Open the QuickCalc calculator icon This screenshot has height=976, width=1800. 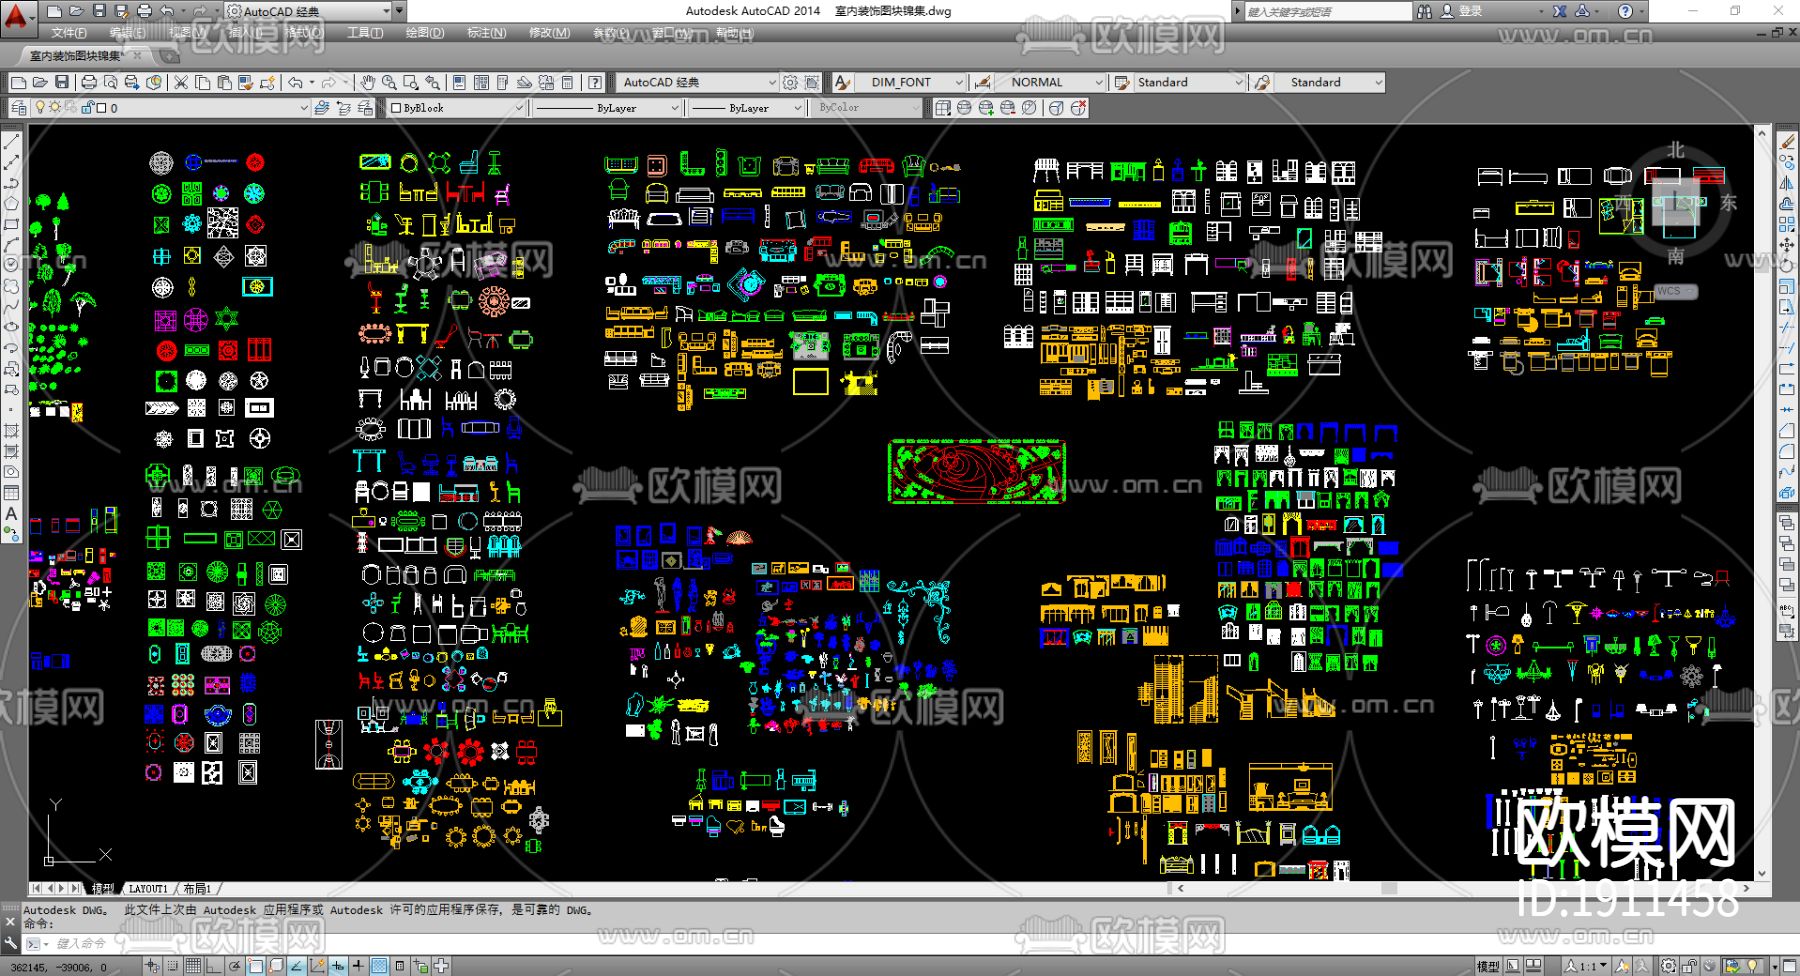pyautogui.click(x=568, y=82)
